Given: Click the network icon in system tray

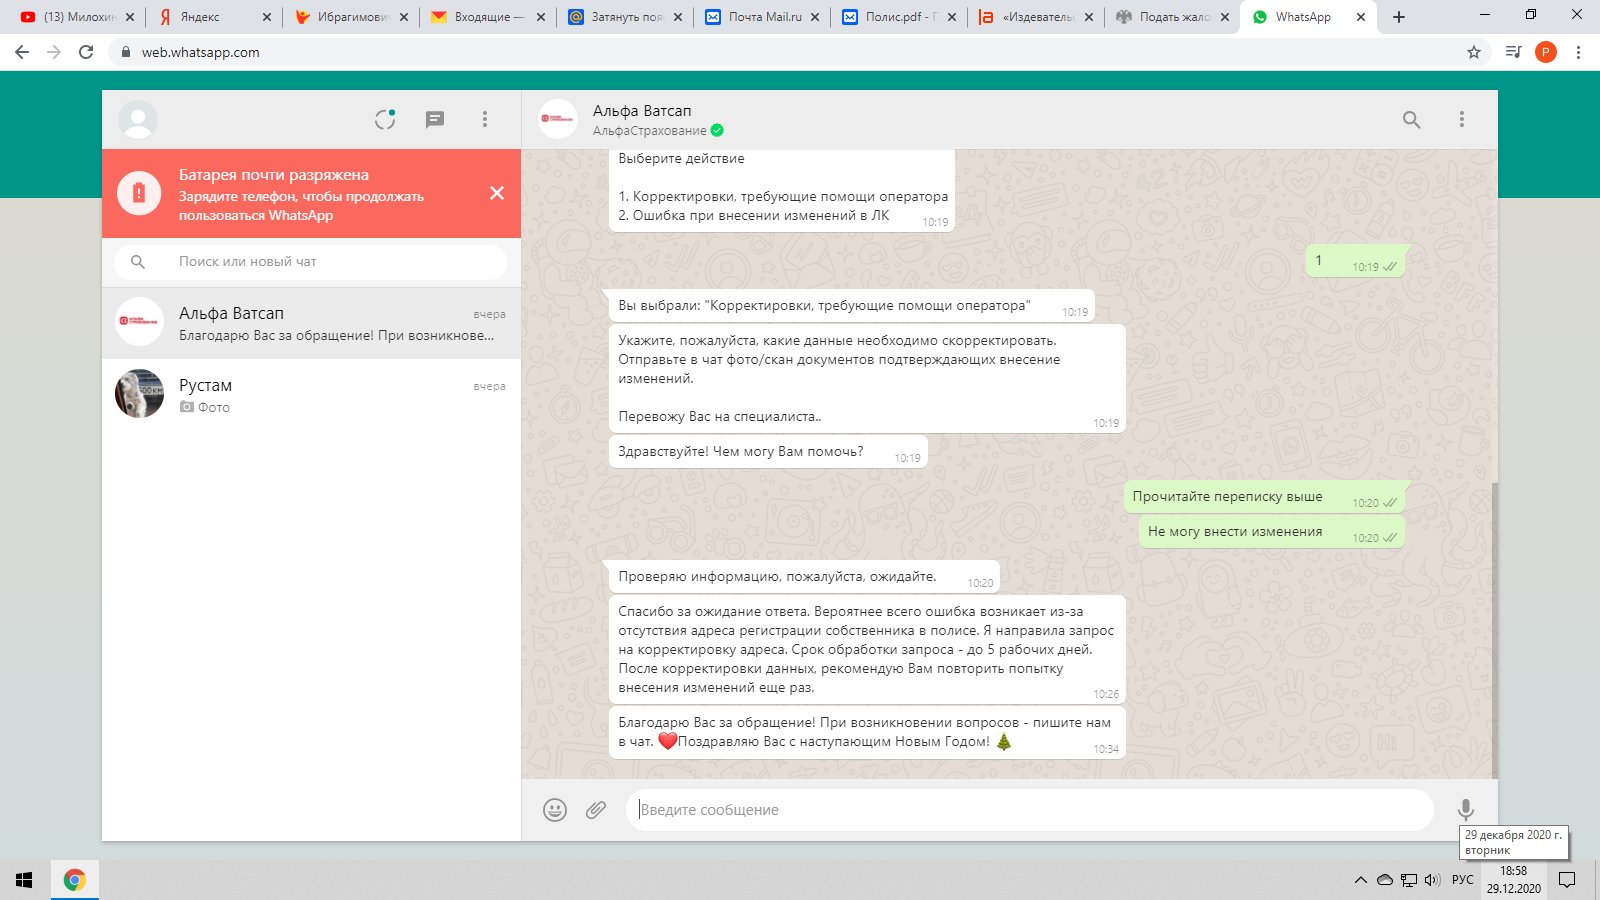Looking at the screenshot, I should tap(1409, 880).
